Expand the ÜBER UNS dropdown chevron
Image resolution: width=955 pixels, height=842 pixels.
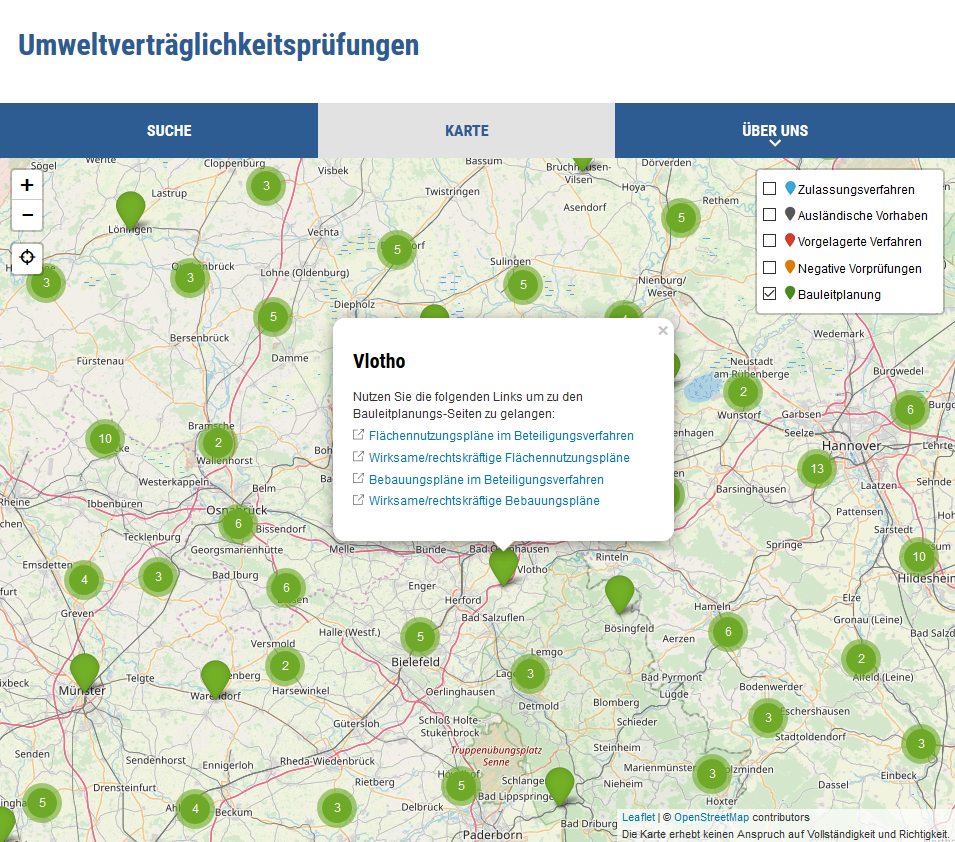pyautogui.click(x=775, y=145)
